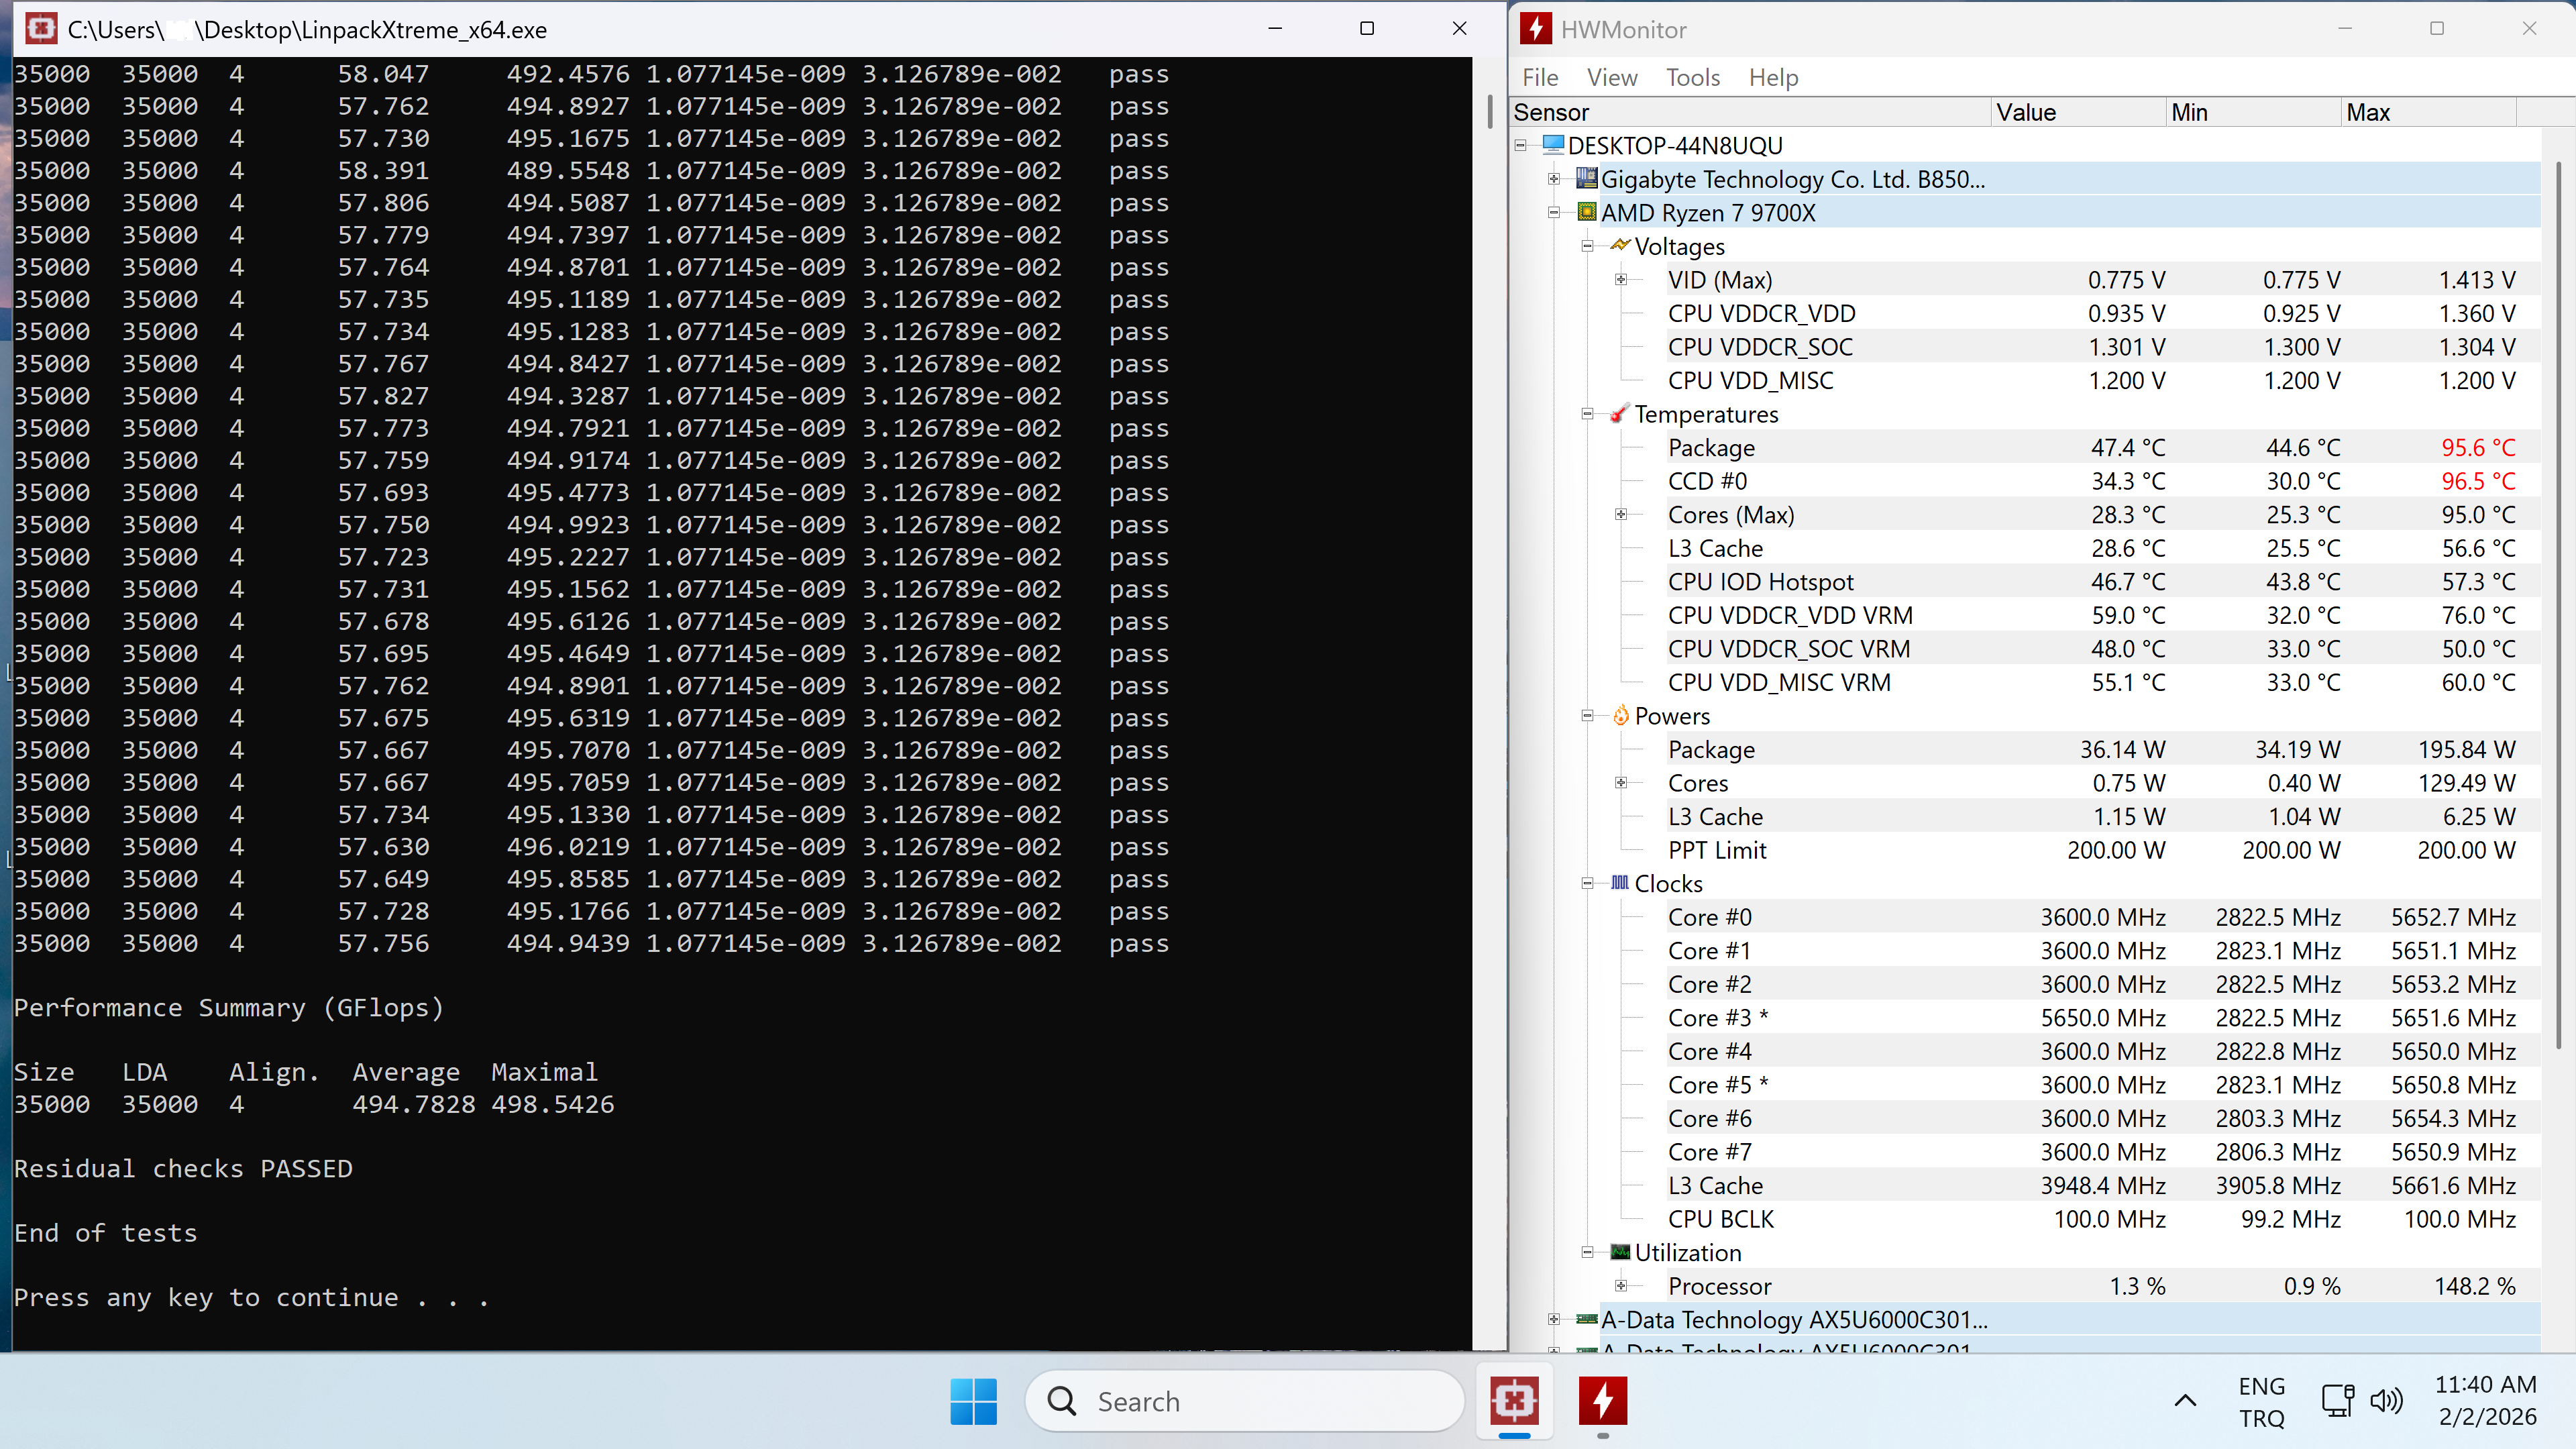Click the HWMonitor lightning title icon
Image resolution: width=2576 pixels, height=1449 pixels.
(x=1535, y=29)
